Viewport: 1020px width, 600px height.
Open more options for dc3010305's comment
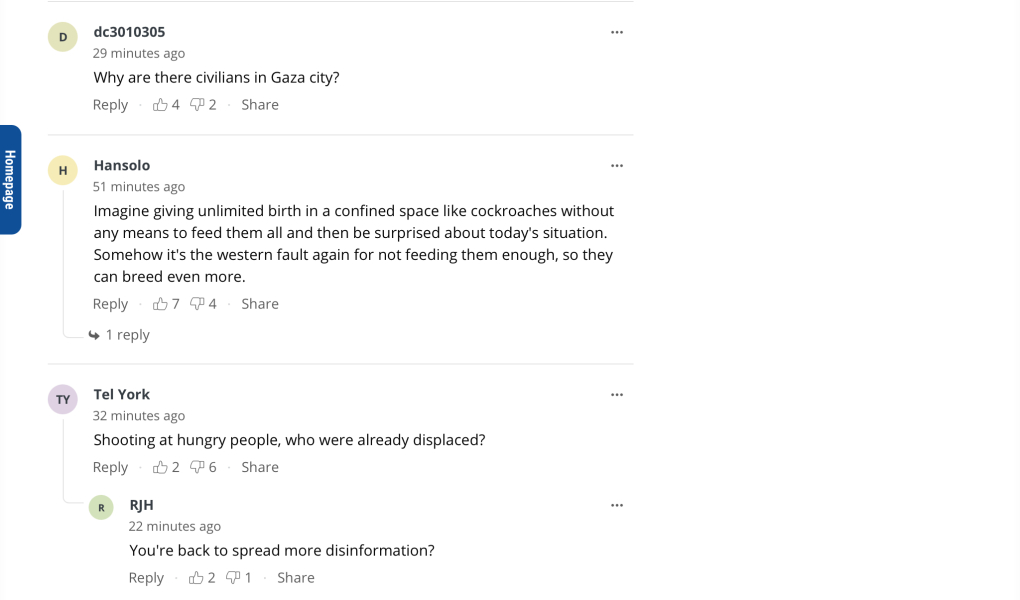[x=617, y=32]
